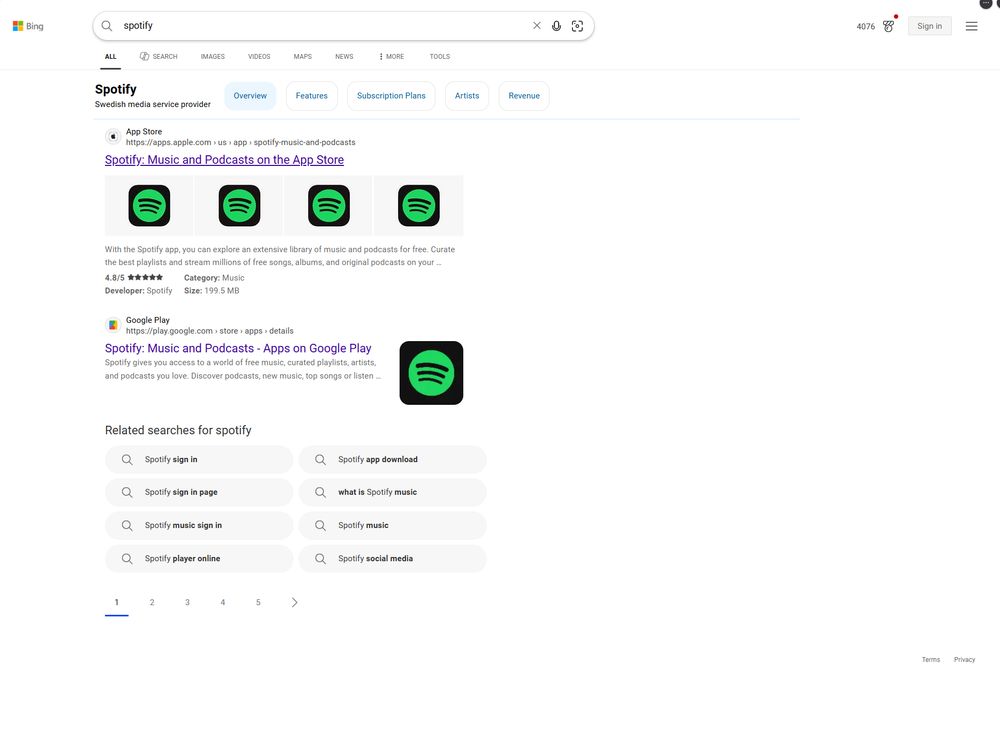Click the Bing logo
Image resolution: width=1000 pixels, height=732 pixels.
click(27, 25)
